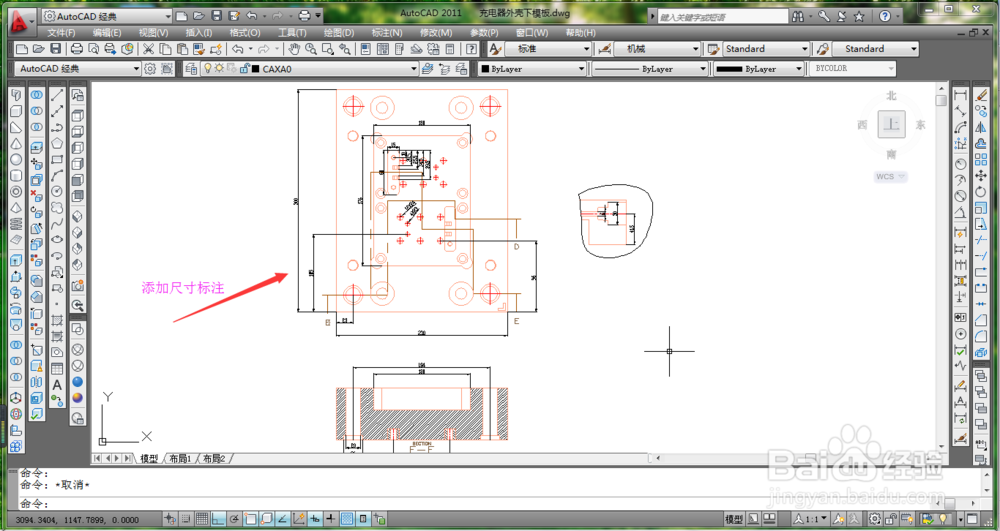Open the 修改(M) menu
This screenshot has width=1000, height=531.
(436, 33)
